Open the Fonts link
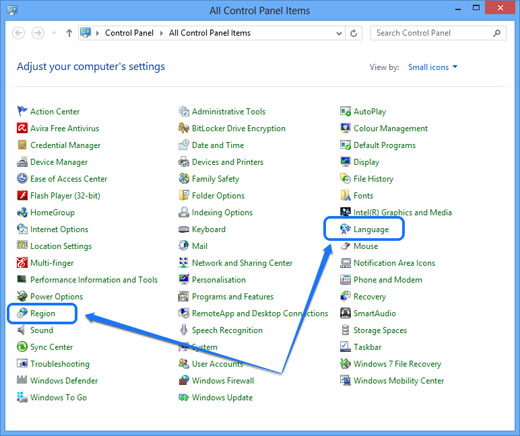520x436 pixels. coord(363,196)
